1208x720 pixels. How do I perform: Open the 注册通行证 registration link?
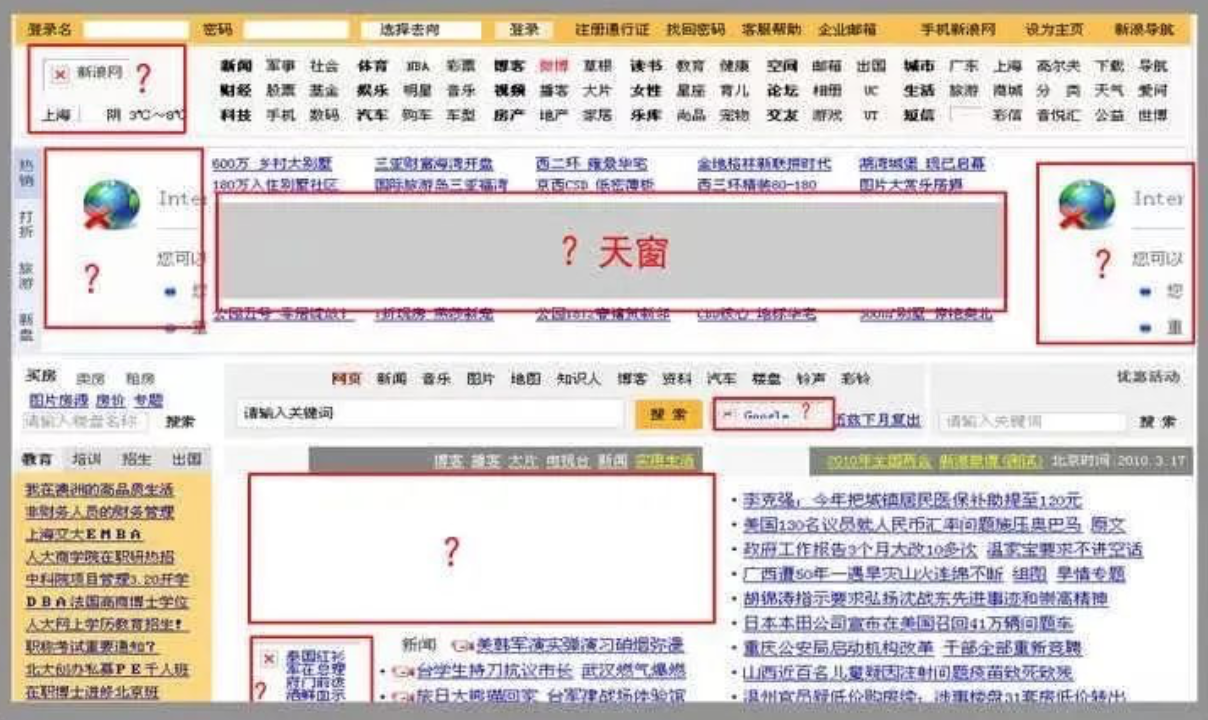[x=612, y=30]
